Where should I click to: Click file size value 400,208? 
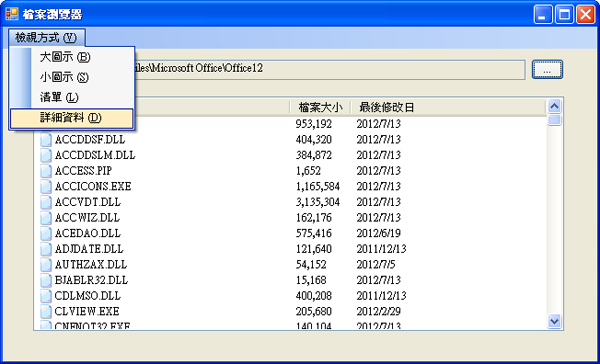pyautogui.click(x=314, y=296)
